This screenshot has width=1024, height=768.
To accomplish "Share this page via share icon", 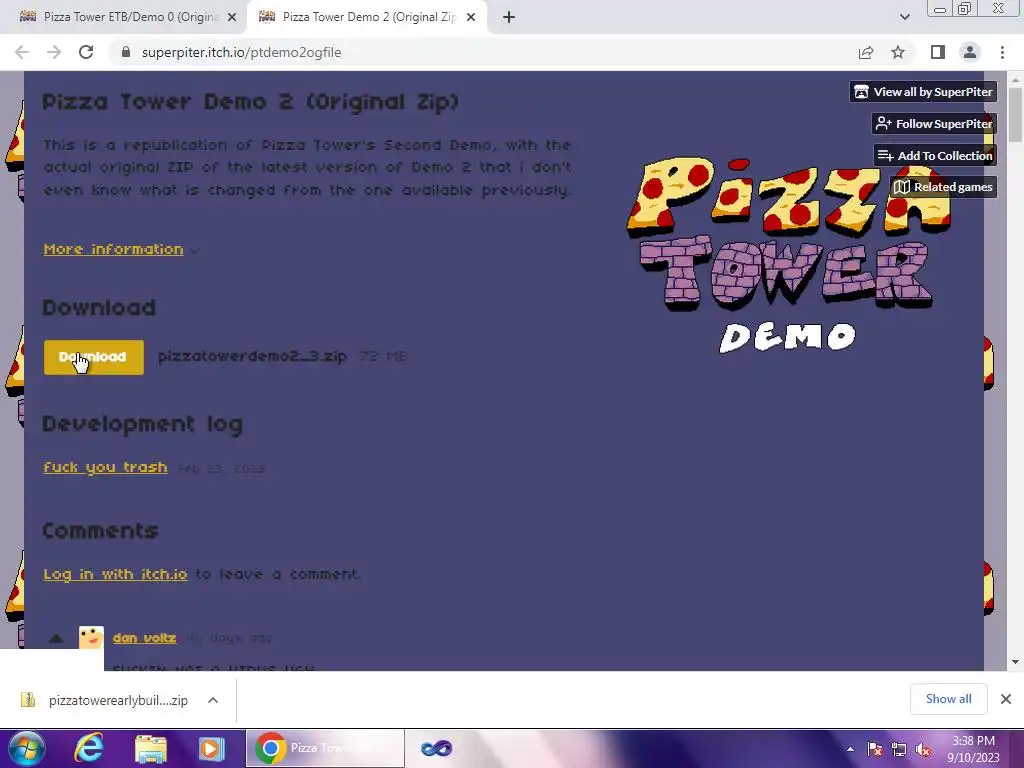I will point(866,52).
